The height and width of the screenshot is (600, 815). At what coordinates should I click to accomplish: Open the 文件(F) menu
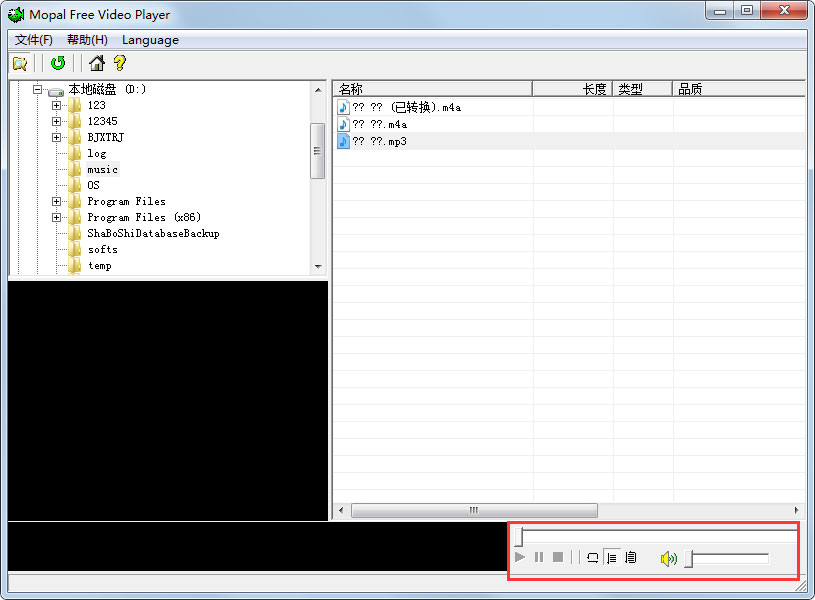(x=34, y=40)
